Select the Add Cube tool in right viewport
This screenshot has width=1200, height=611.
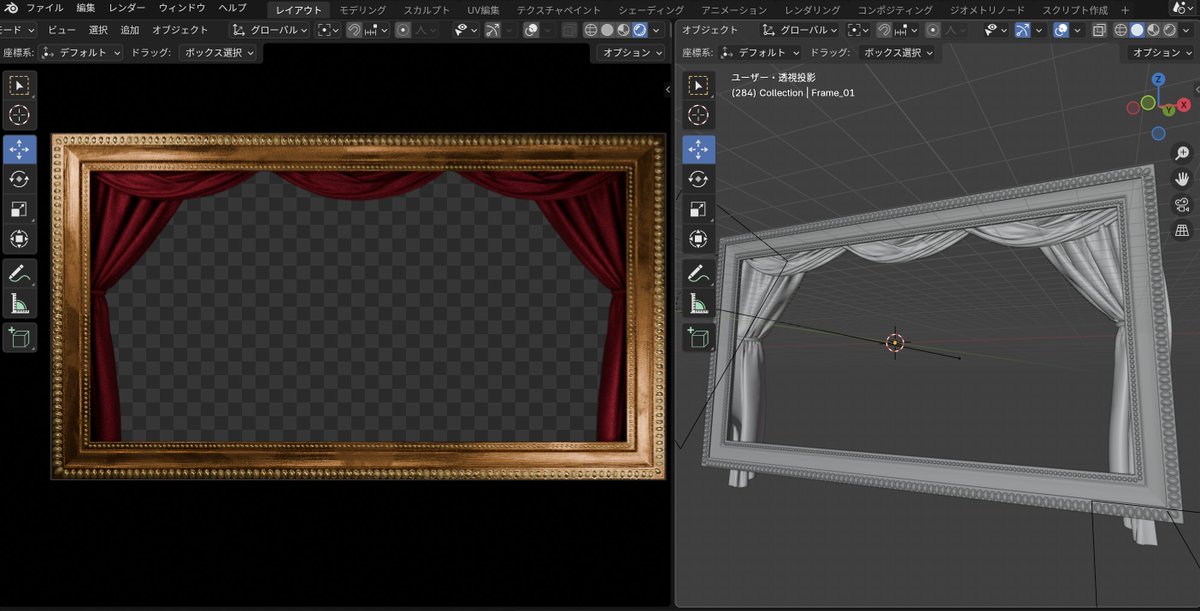(698, 338)
